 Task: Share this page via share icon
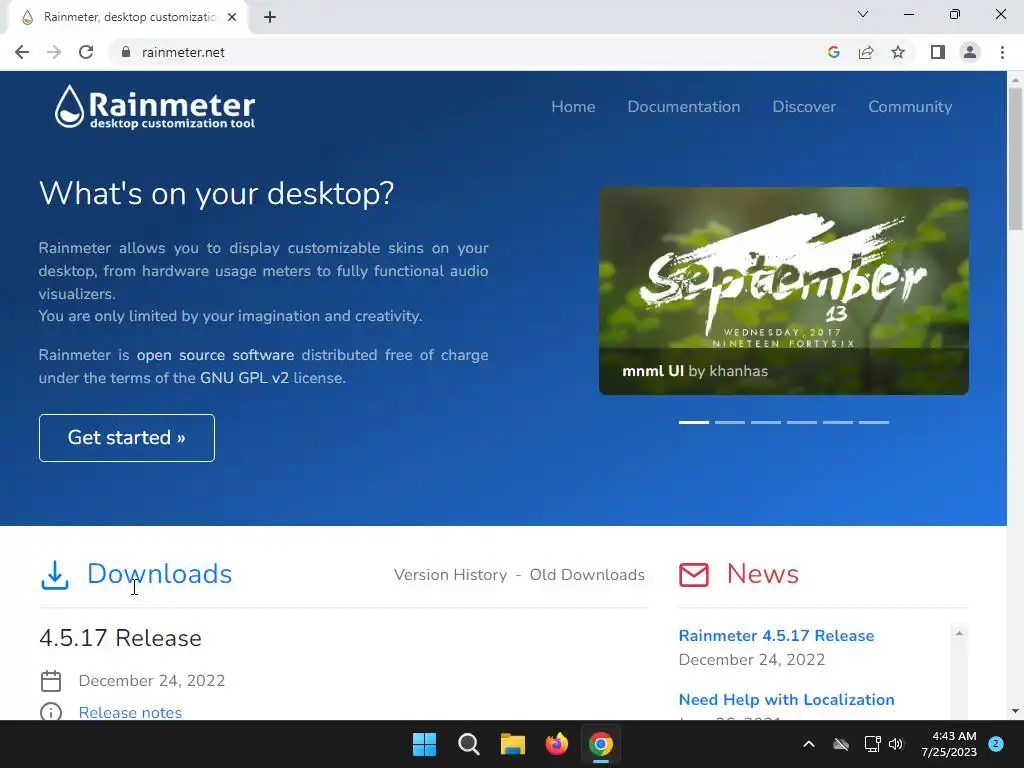tap(866, 52)
